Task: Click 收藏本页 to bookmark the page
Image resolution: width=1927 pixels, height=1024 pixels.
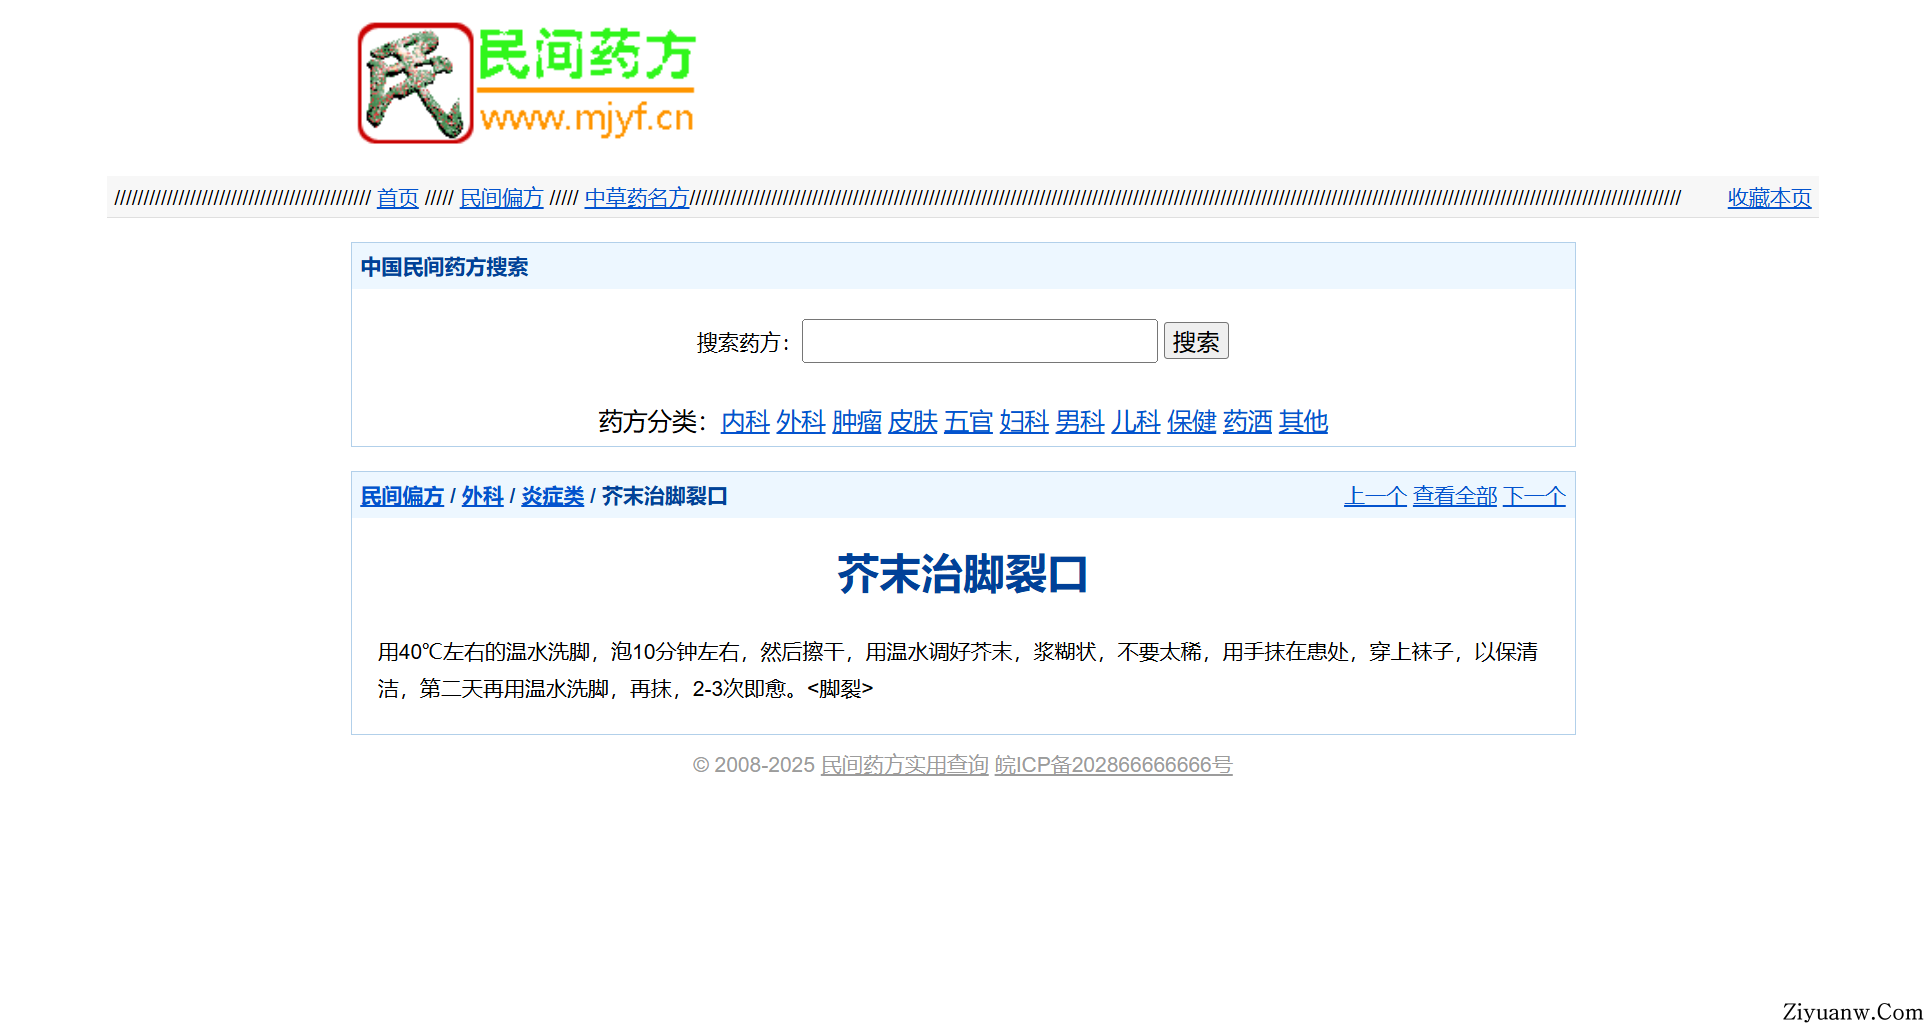Action: click(1768, 198)
